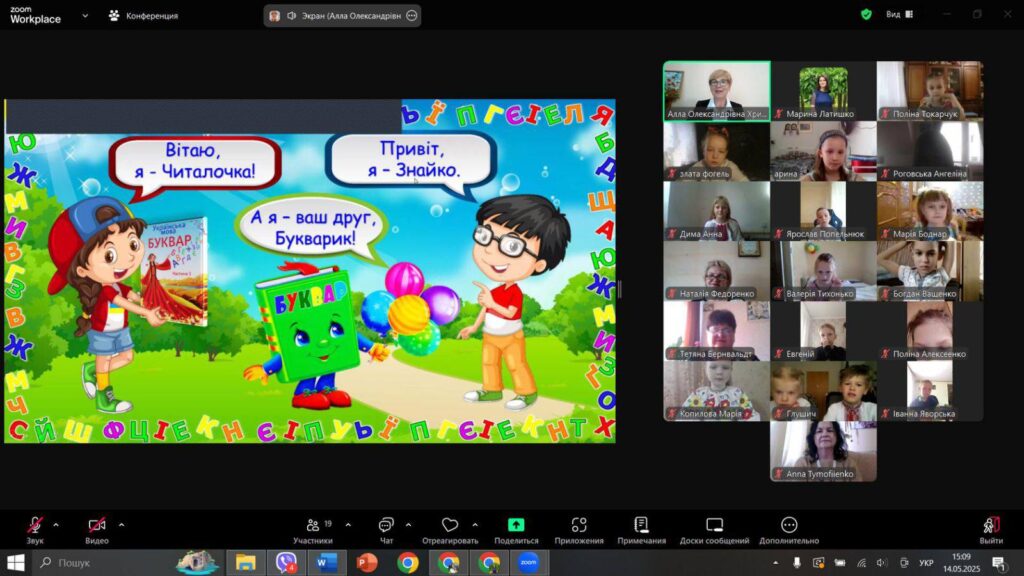
Task: Open the Дополнительно more options
Action: click(x=789, y=530)
